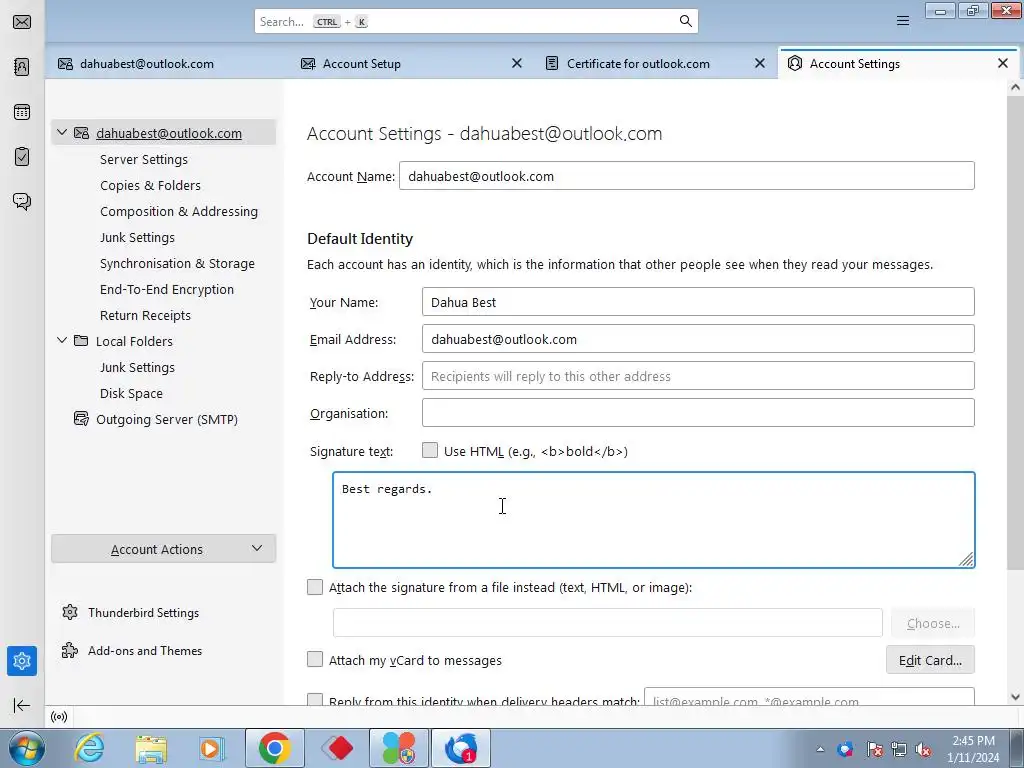Viewport: 1024px width, 768px height.
Task: Click the Local Folders folder icon
Action: (x=81, y=341)
